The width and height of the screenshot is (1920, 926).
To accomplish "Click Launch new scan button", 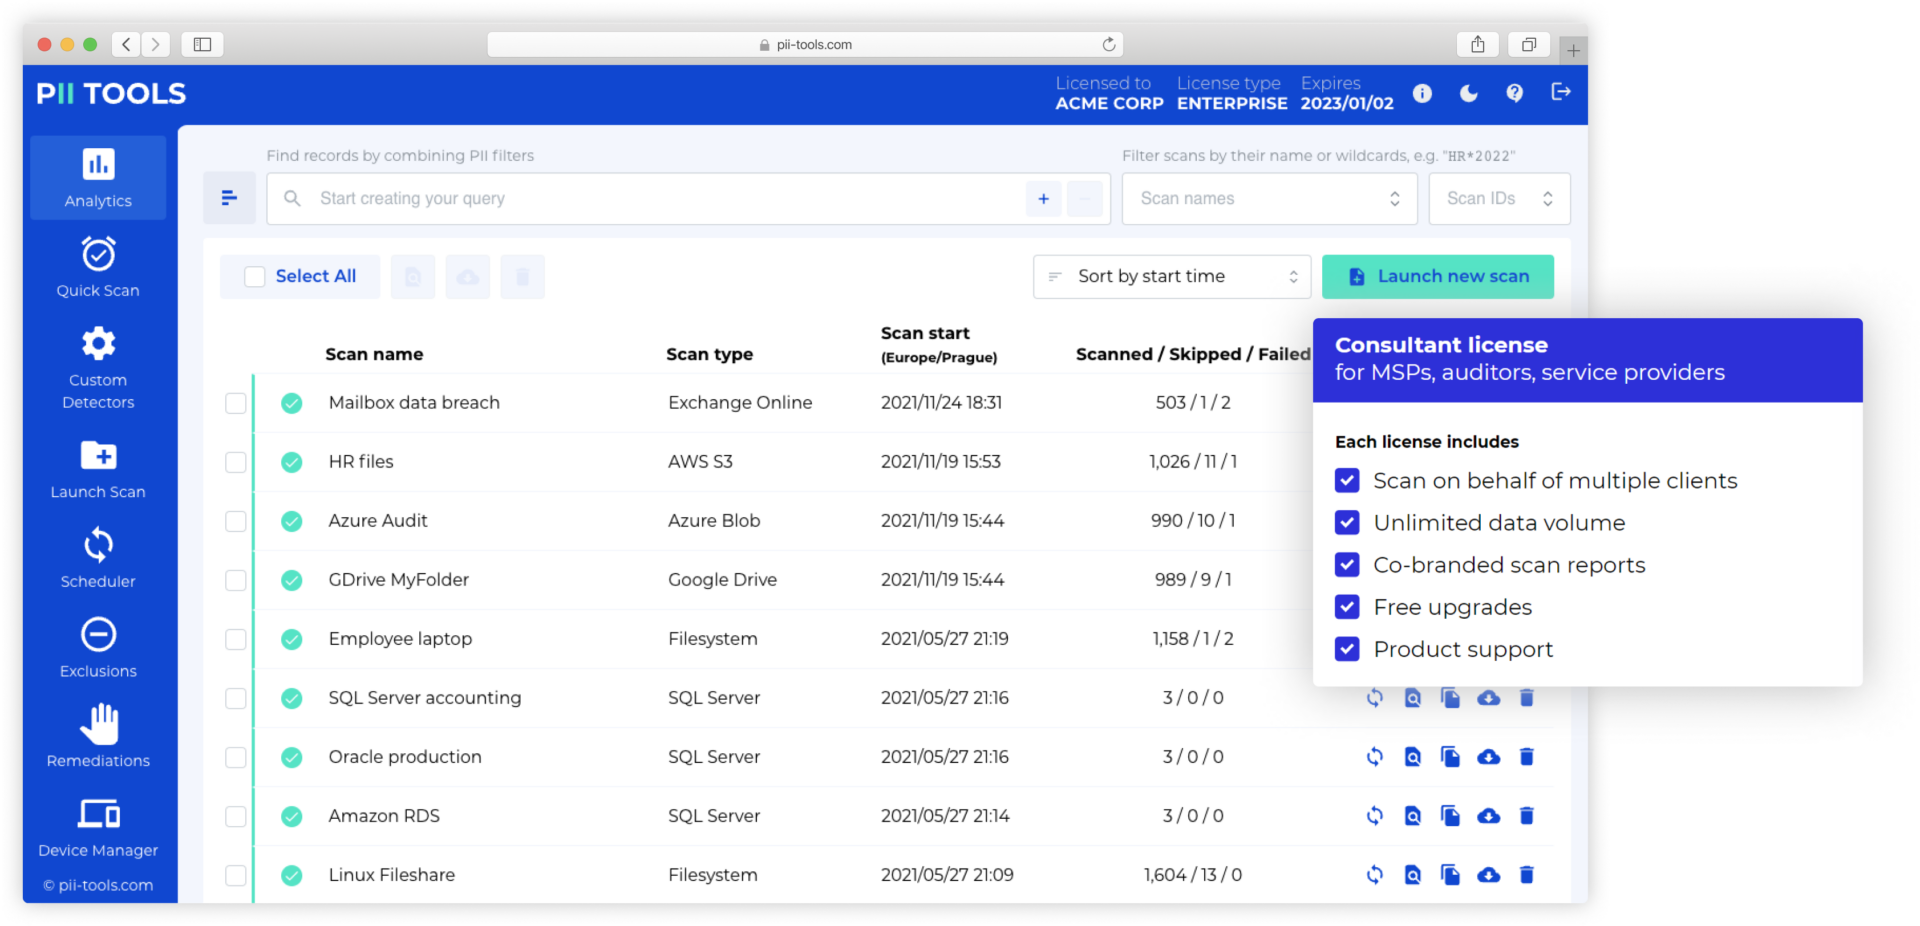I will point(1438,276).
